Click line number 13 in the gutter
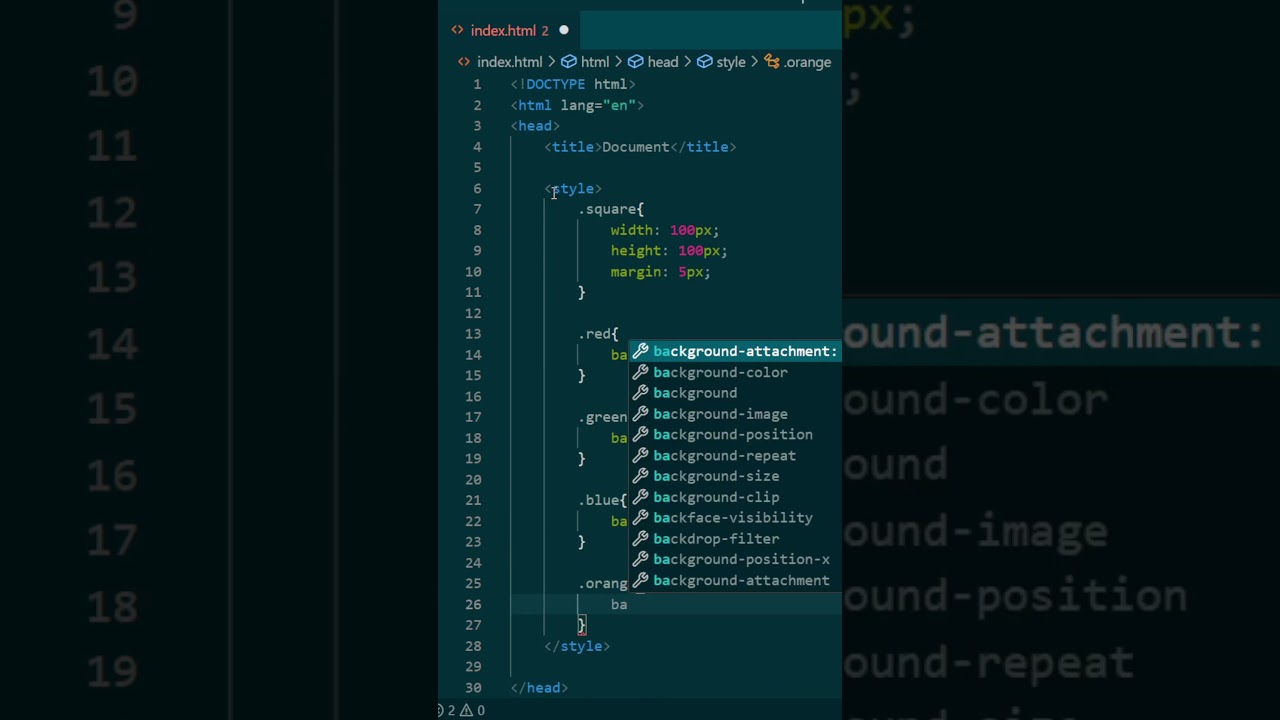This screenshot has width=1280, height=720. click(x=473, y=334)
